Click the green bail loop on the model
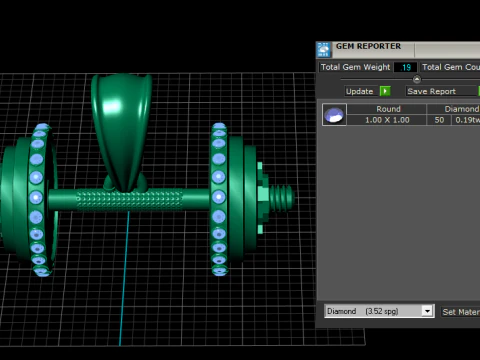This screenshot has width=480, height=360. (121, 133)
